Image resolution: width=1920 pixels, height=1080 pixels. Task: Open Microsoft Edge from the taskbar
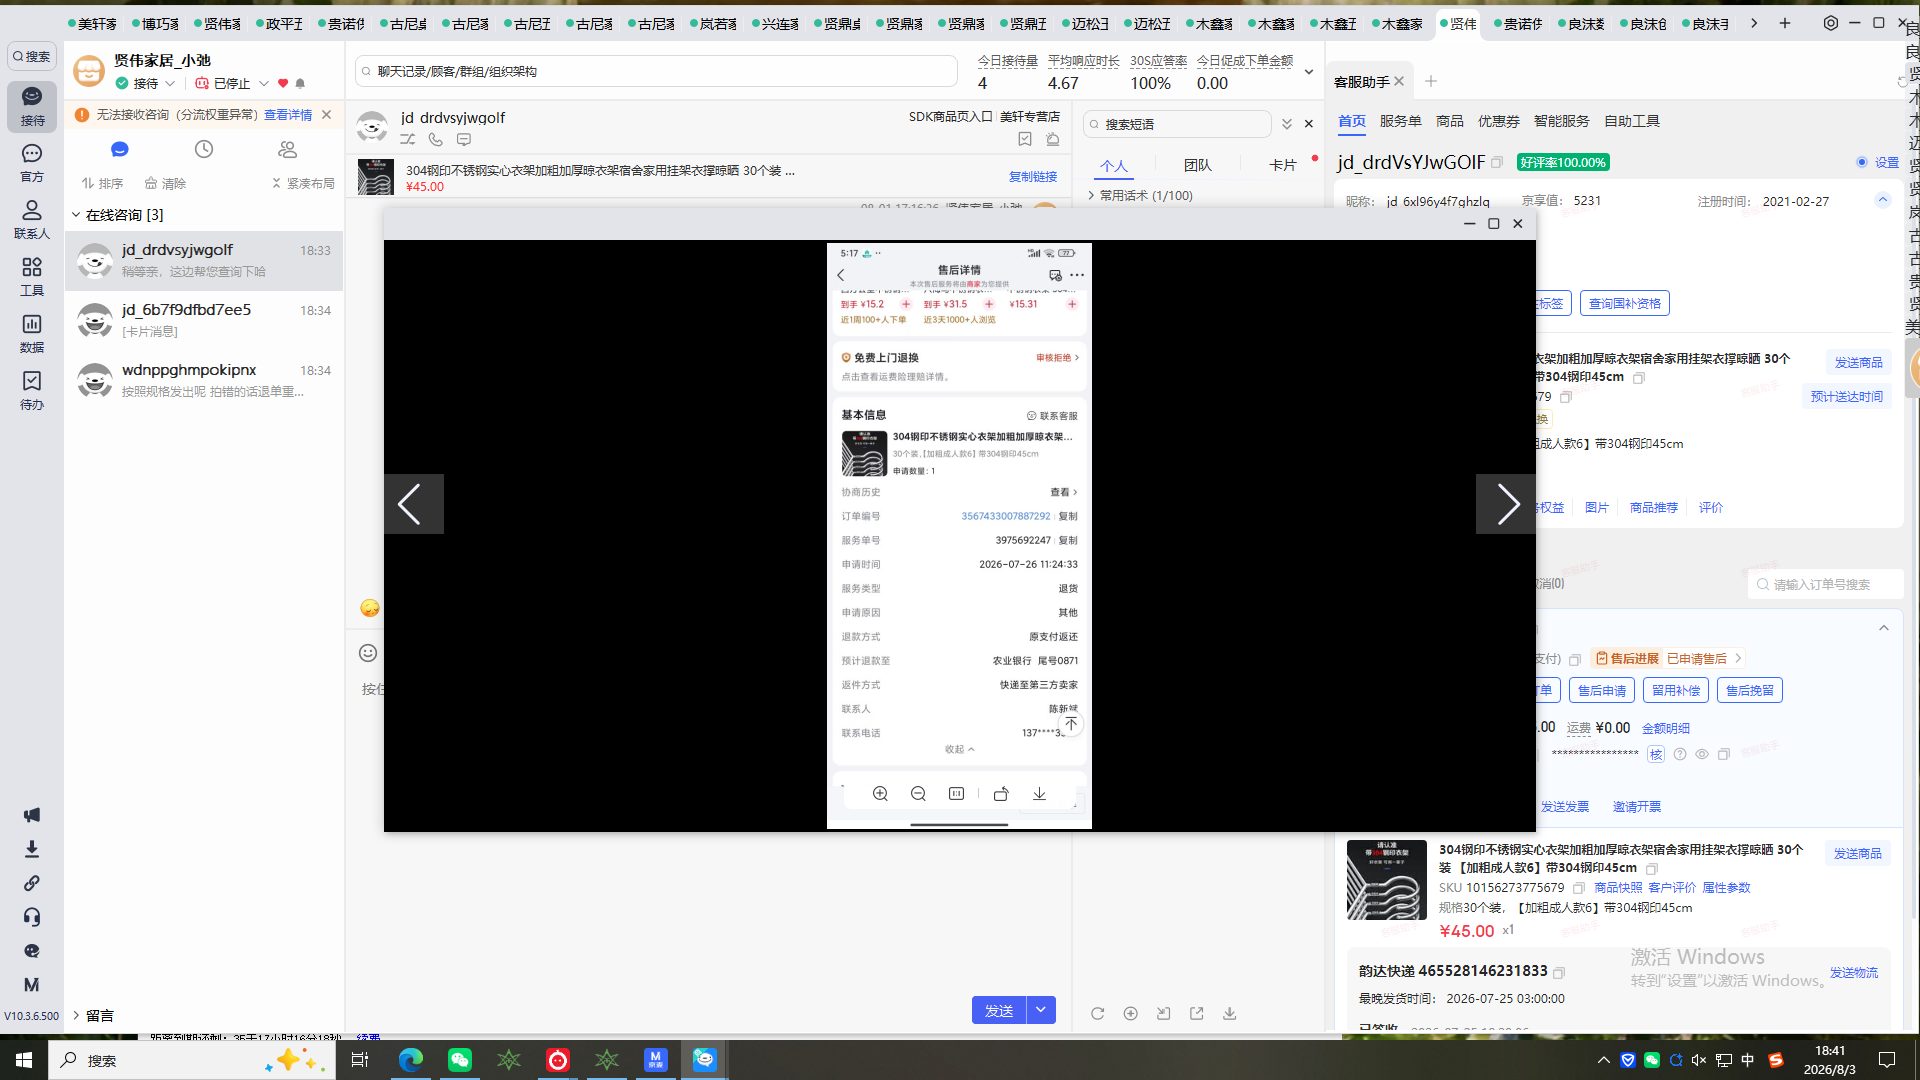411,1060
